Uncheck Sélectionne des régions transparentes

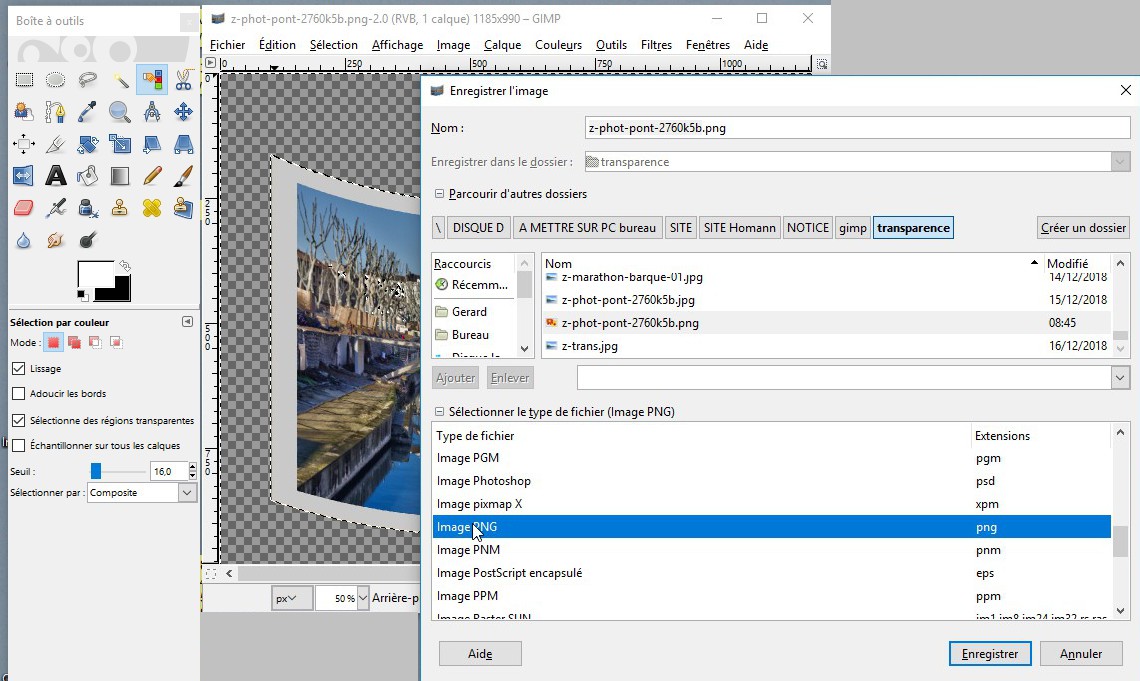(x=19, y=420)
